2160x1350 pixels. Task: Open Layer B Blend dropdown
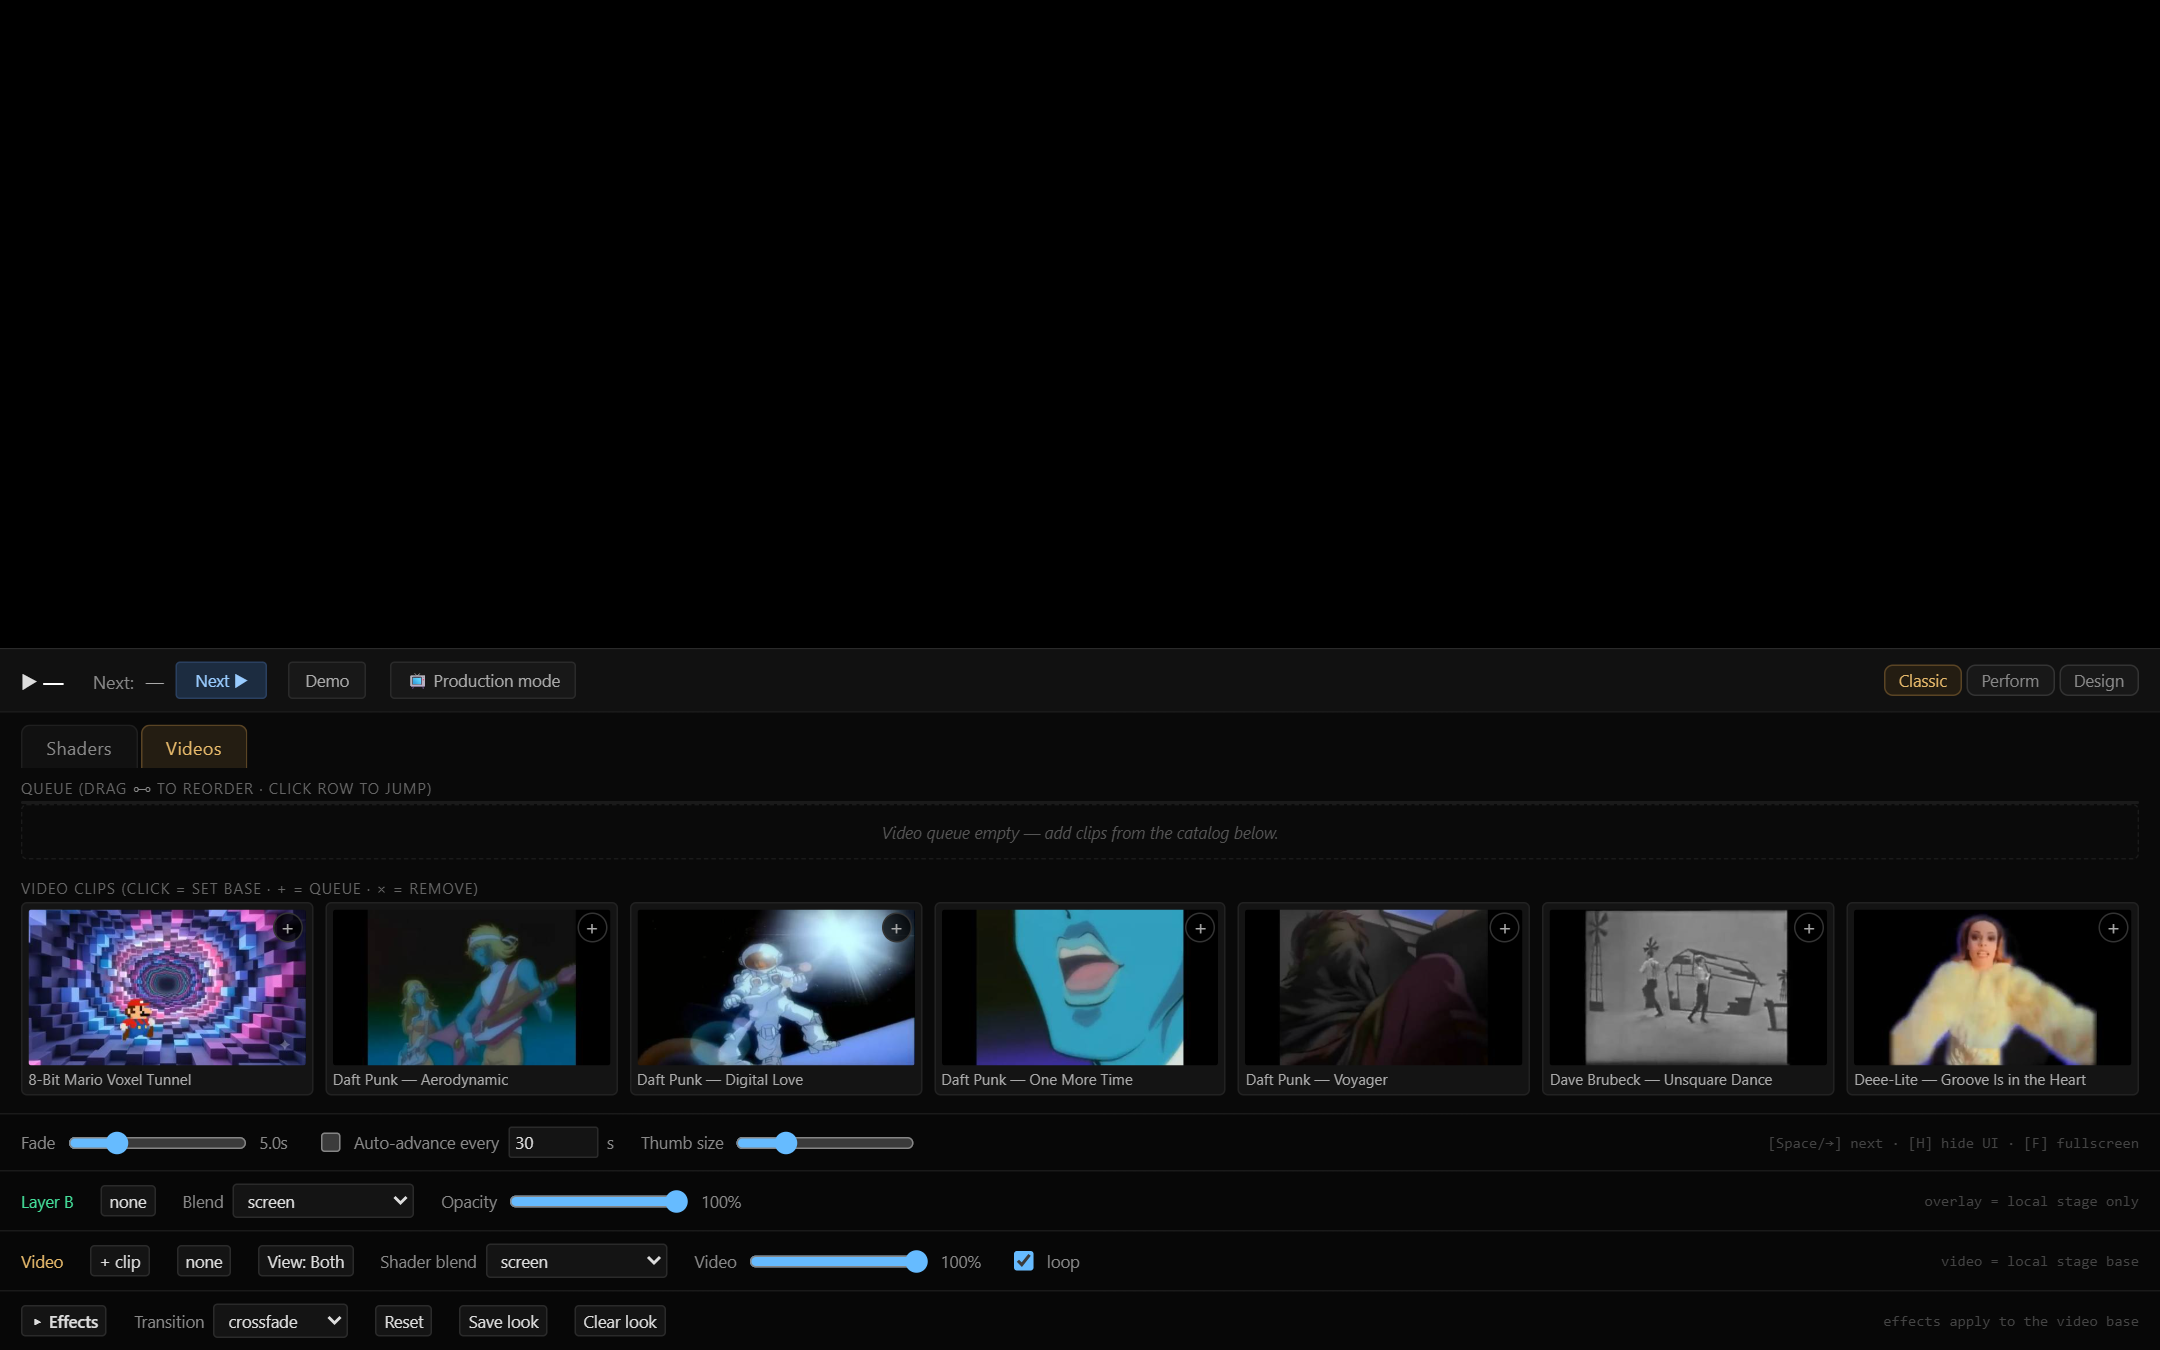pos(323,1201)
